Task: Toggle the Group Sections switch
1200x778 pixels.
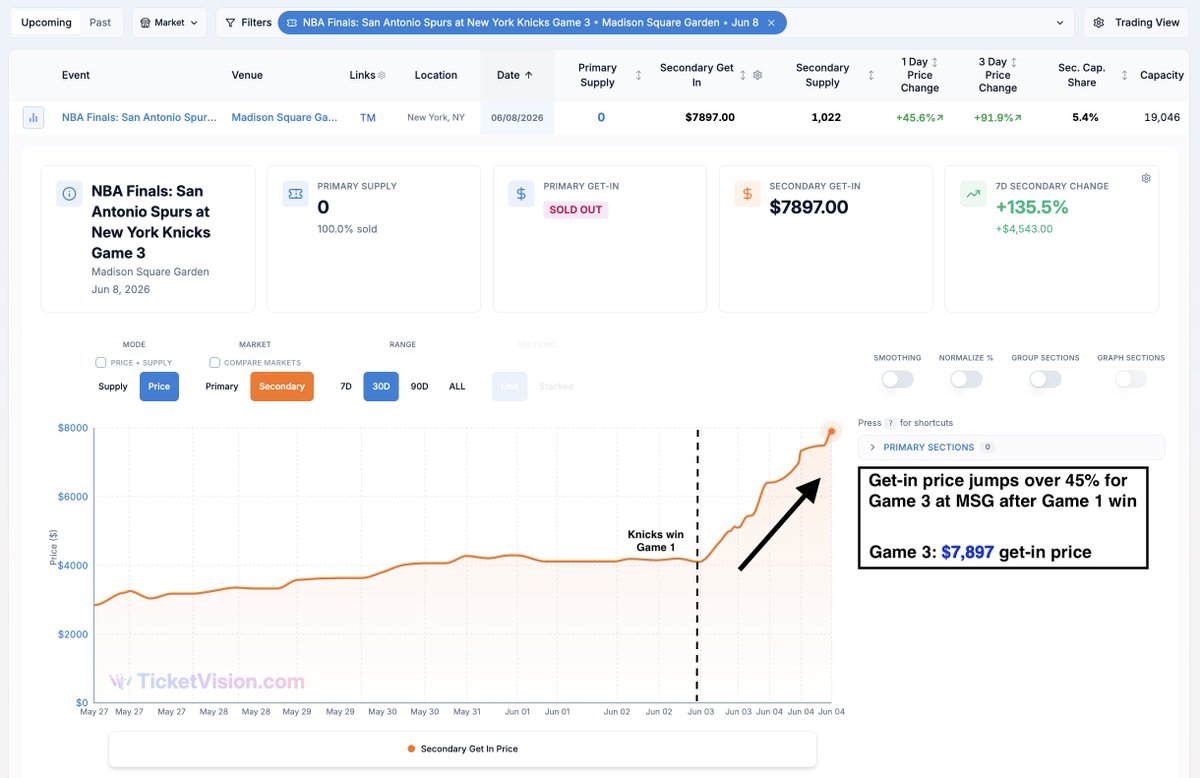Action: (1045, 380)
